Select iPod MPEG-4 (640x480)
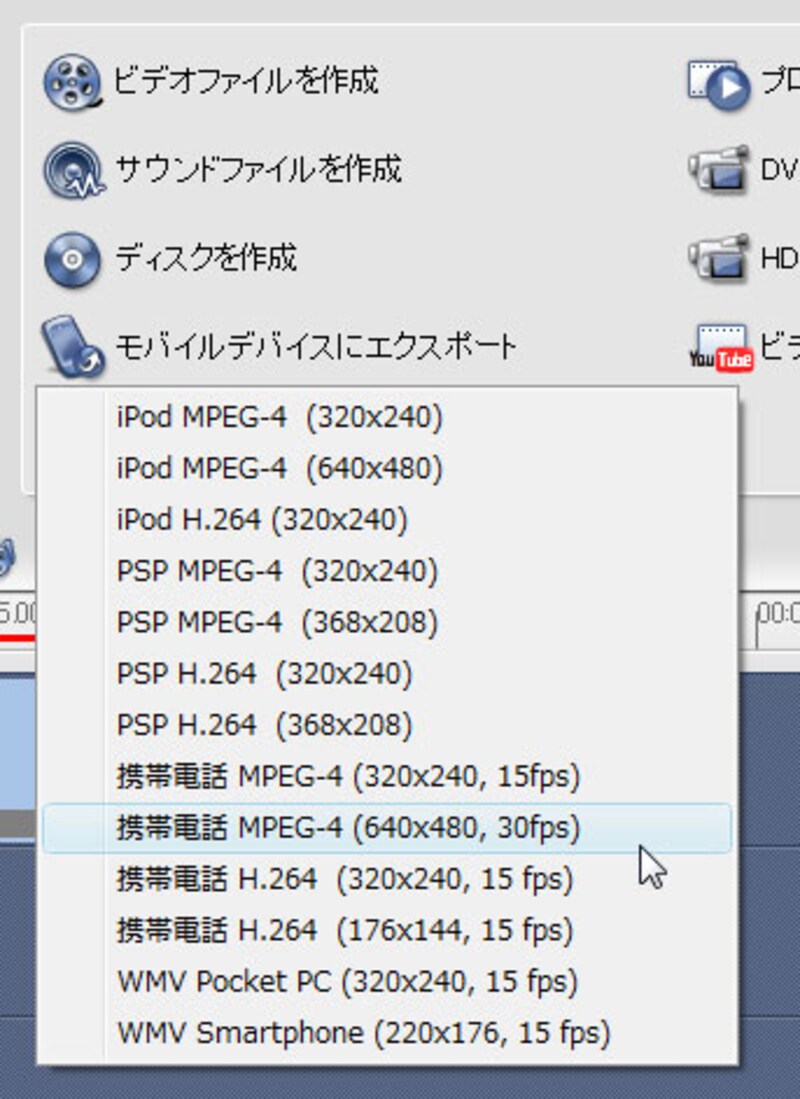Viewport: 800px width, 1099px height. coord(387,468)
